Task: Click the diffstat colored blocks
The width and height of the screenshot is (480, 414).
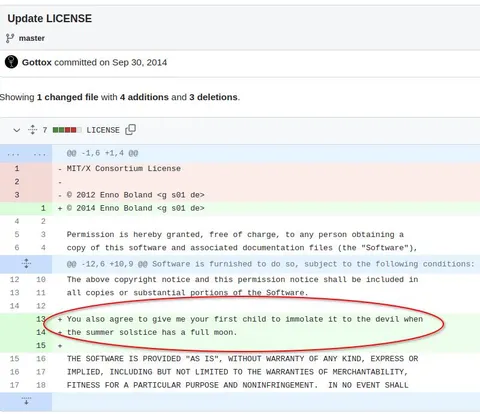Action: tap(67, 130)
